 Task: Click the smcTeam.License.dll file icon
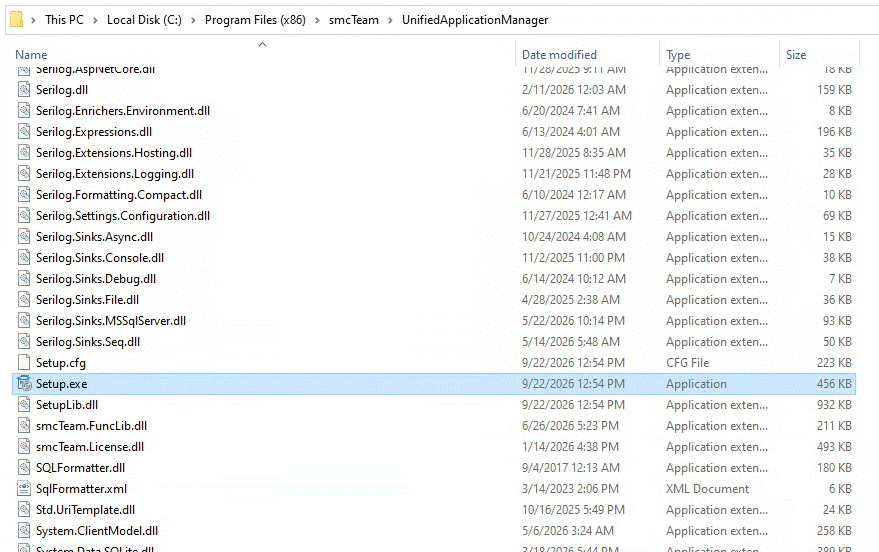click(24, 447)
